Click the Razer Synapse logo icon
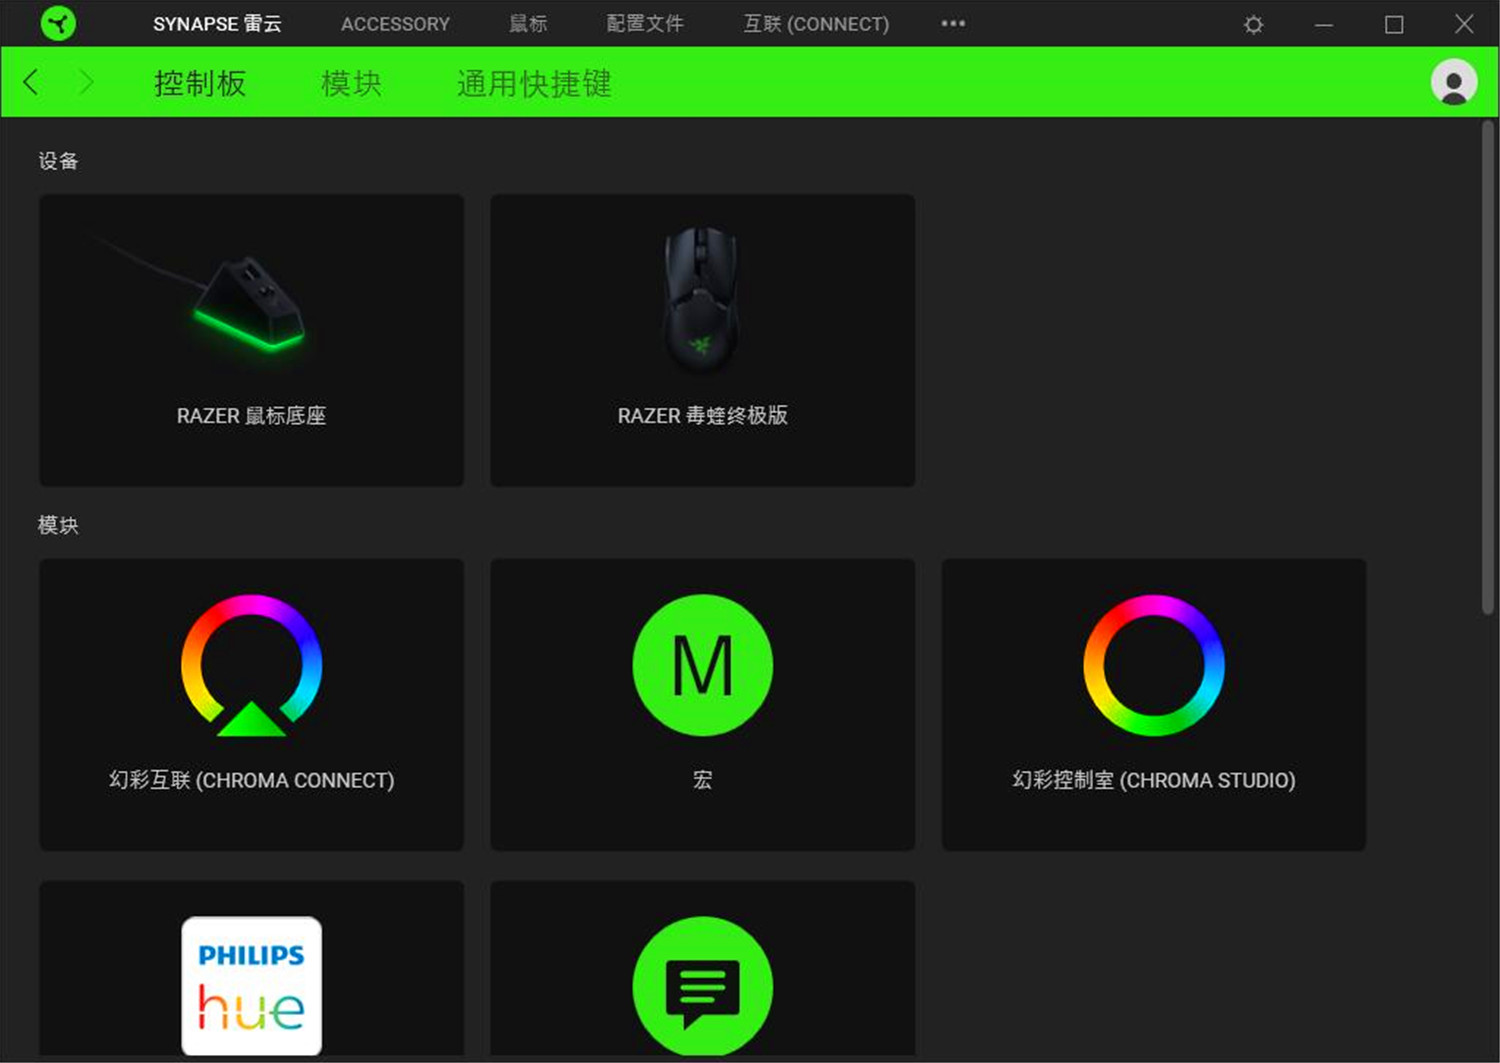The width and height of the screenshot is (1500, 1063). [58, 23]
